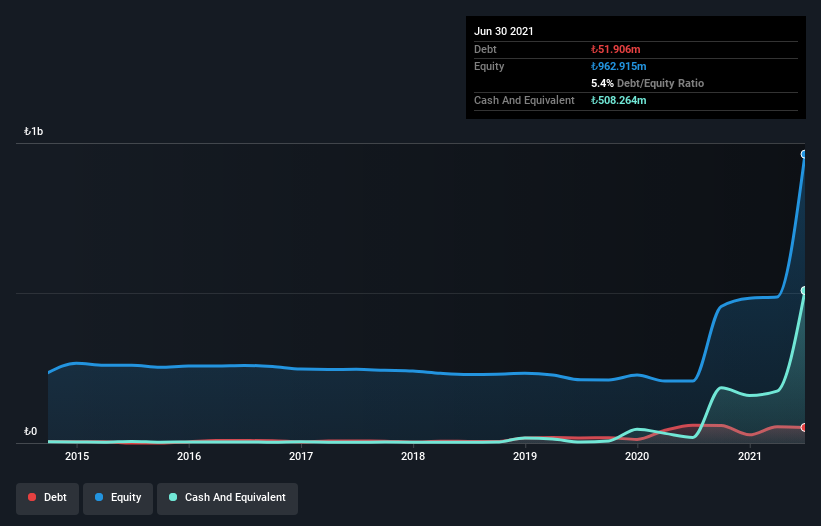Viewport: 821px width, 526px height.
Task: Click the Debt label in tooltip
Action: tap(485, 49)
